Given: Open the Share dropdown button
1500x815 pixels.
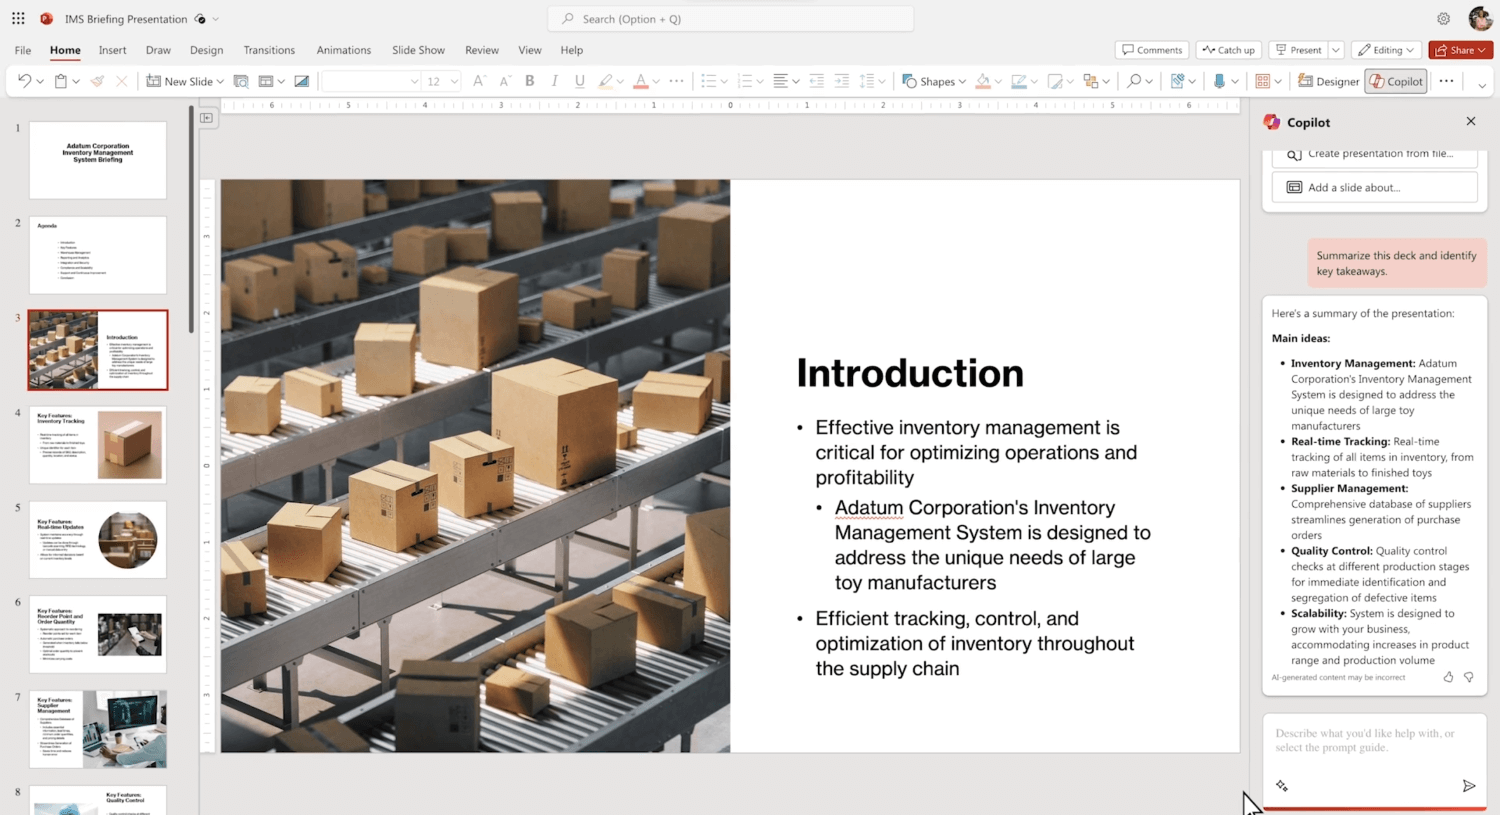Looking at the screenshot, I should [1460, 50].
